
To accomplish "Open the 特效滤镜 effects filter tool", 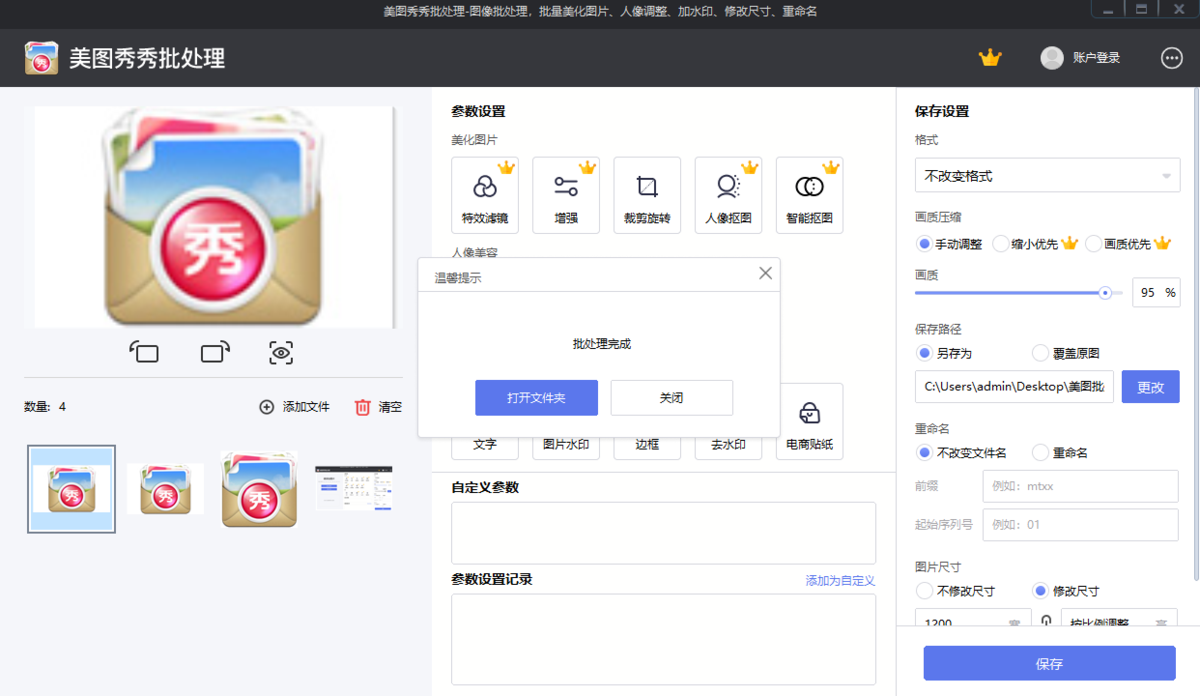I will point(485,195).
